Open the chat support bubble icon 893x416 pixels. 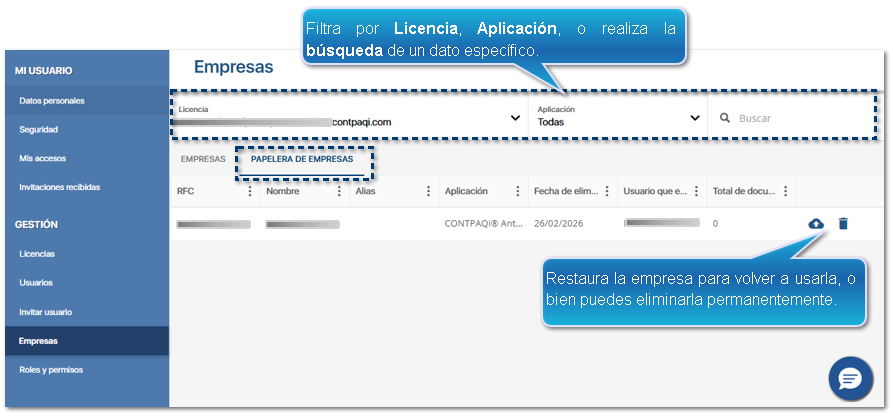tap(850, 378)
